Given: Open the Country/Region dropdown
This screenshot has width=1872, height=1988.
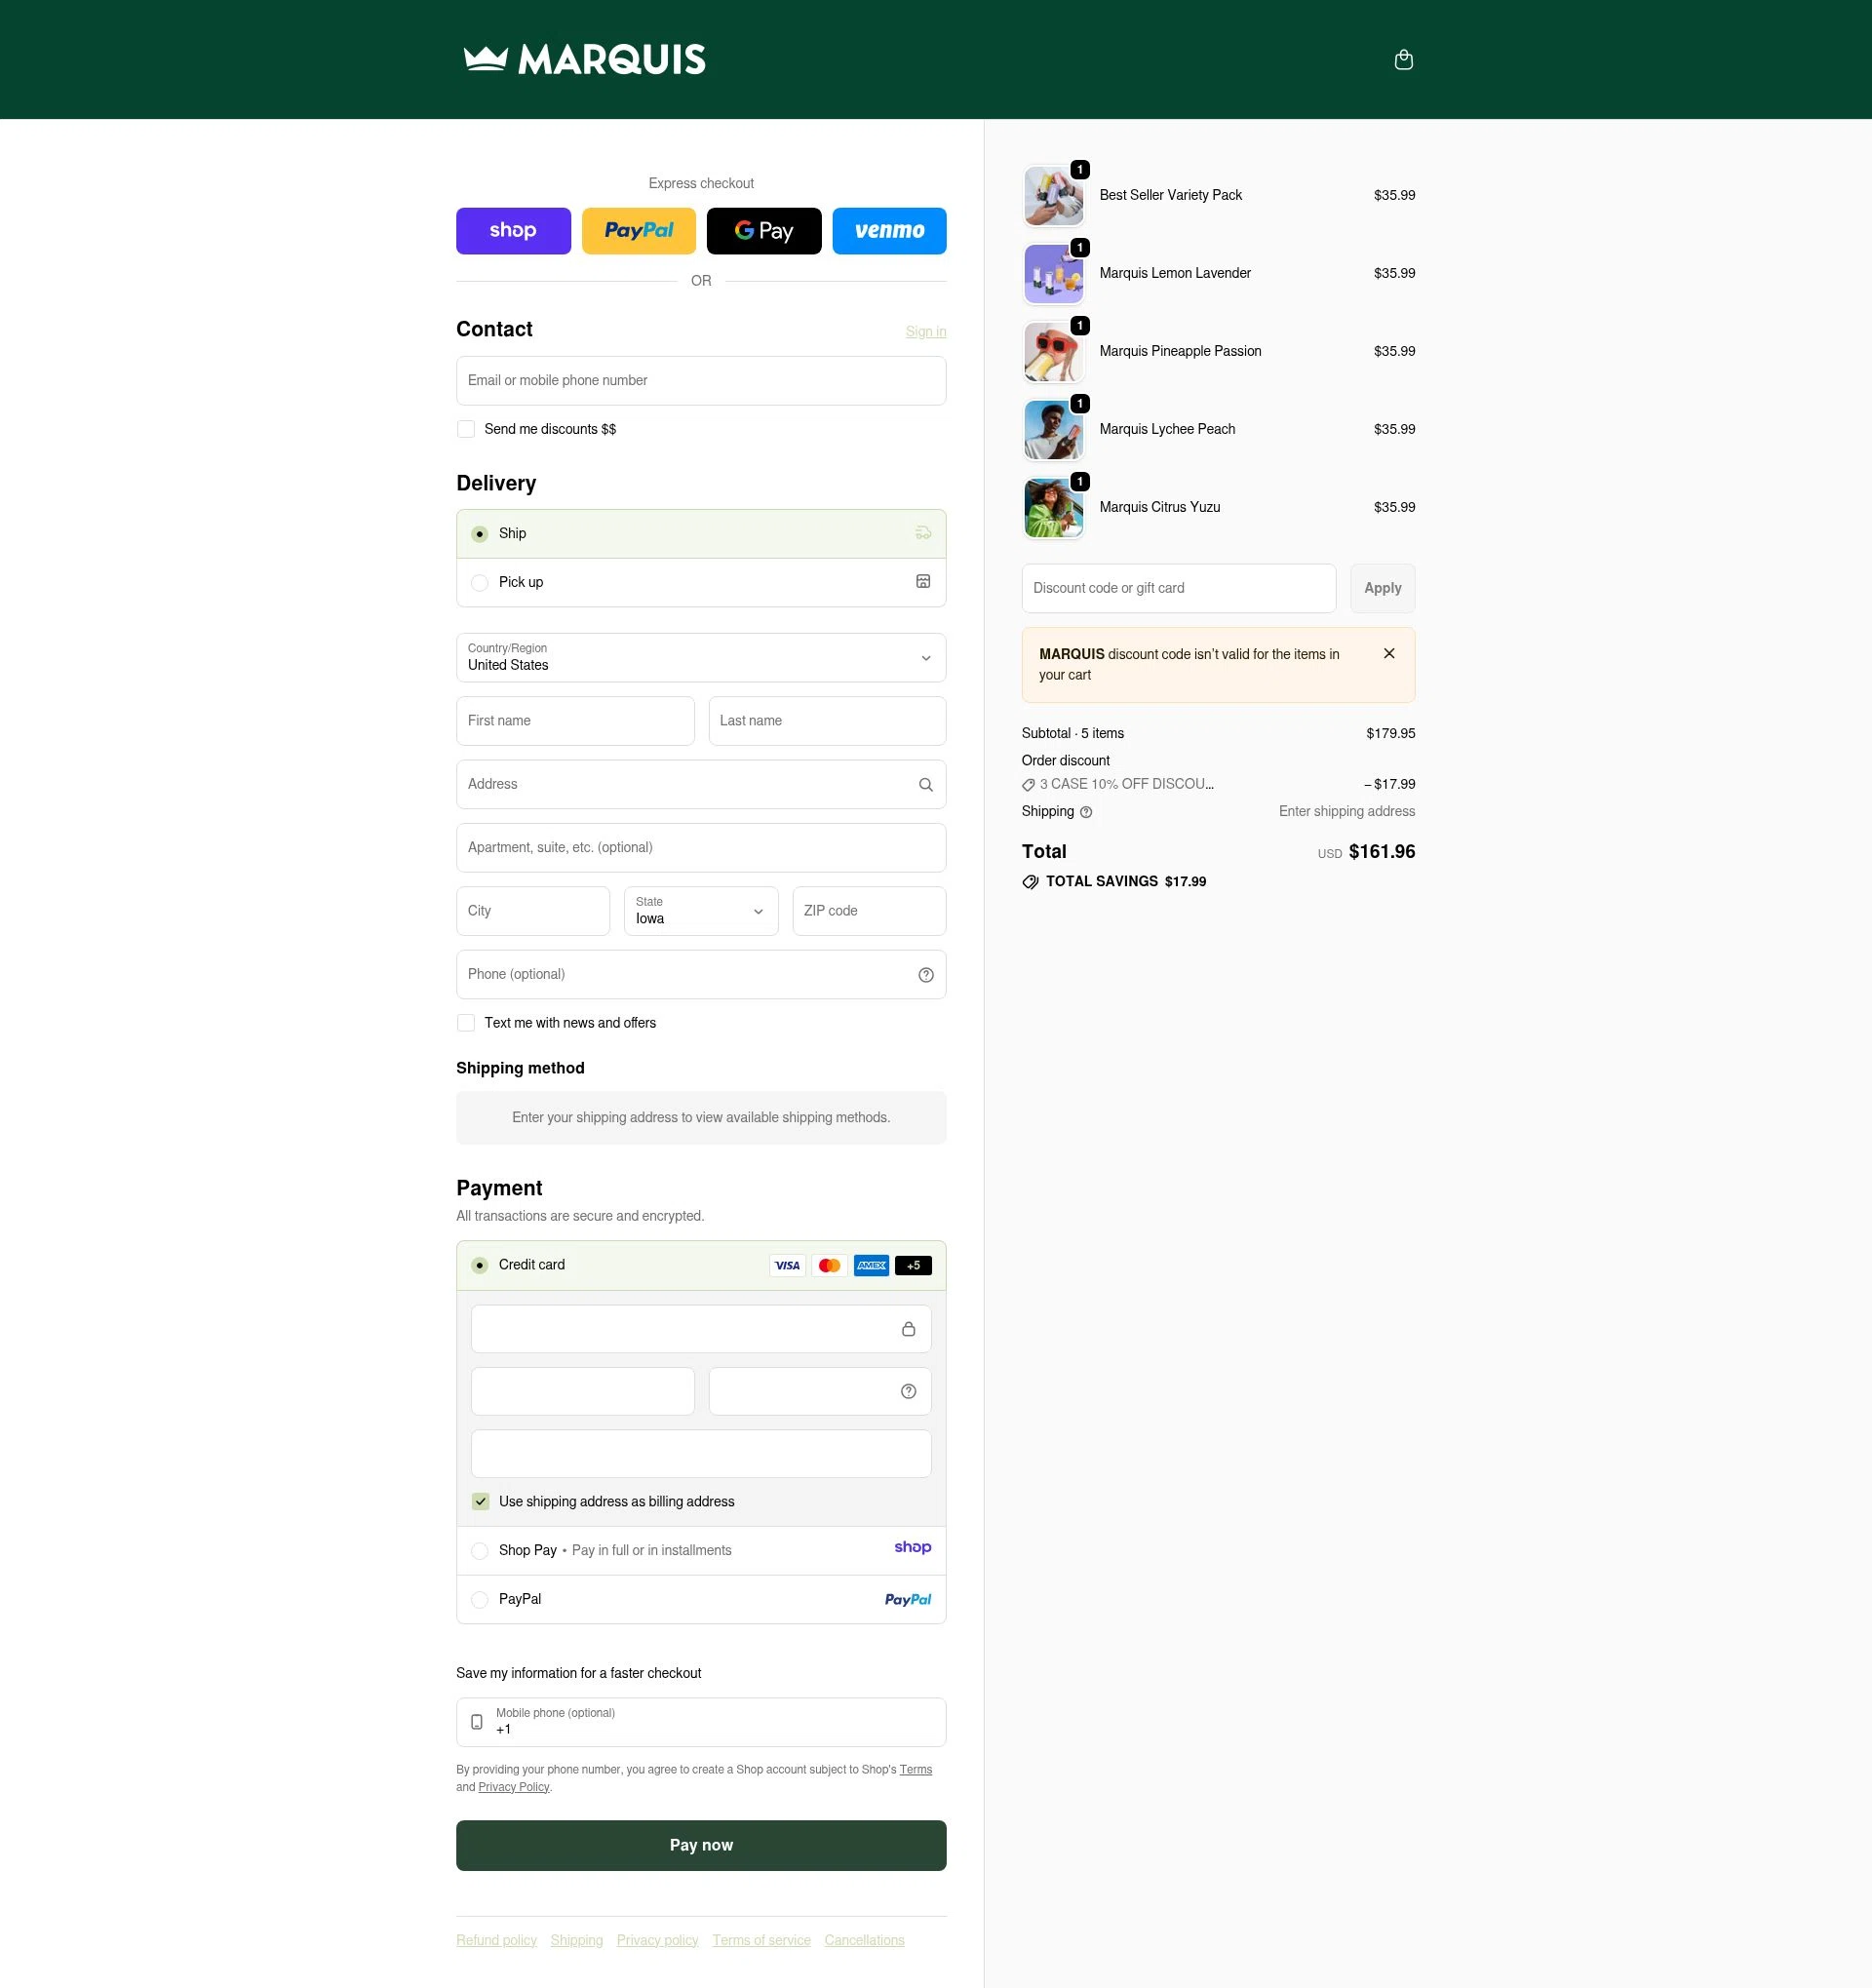Looking at the screenshot, I should [700, 658].
